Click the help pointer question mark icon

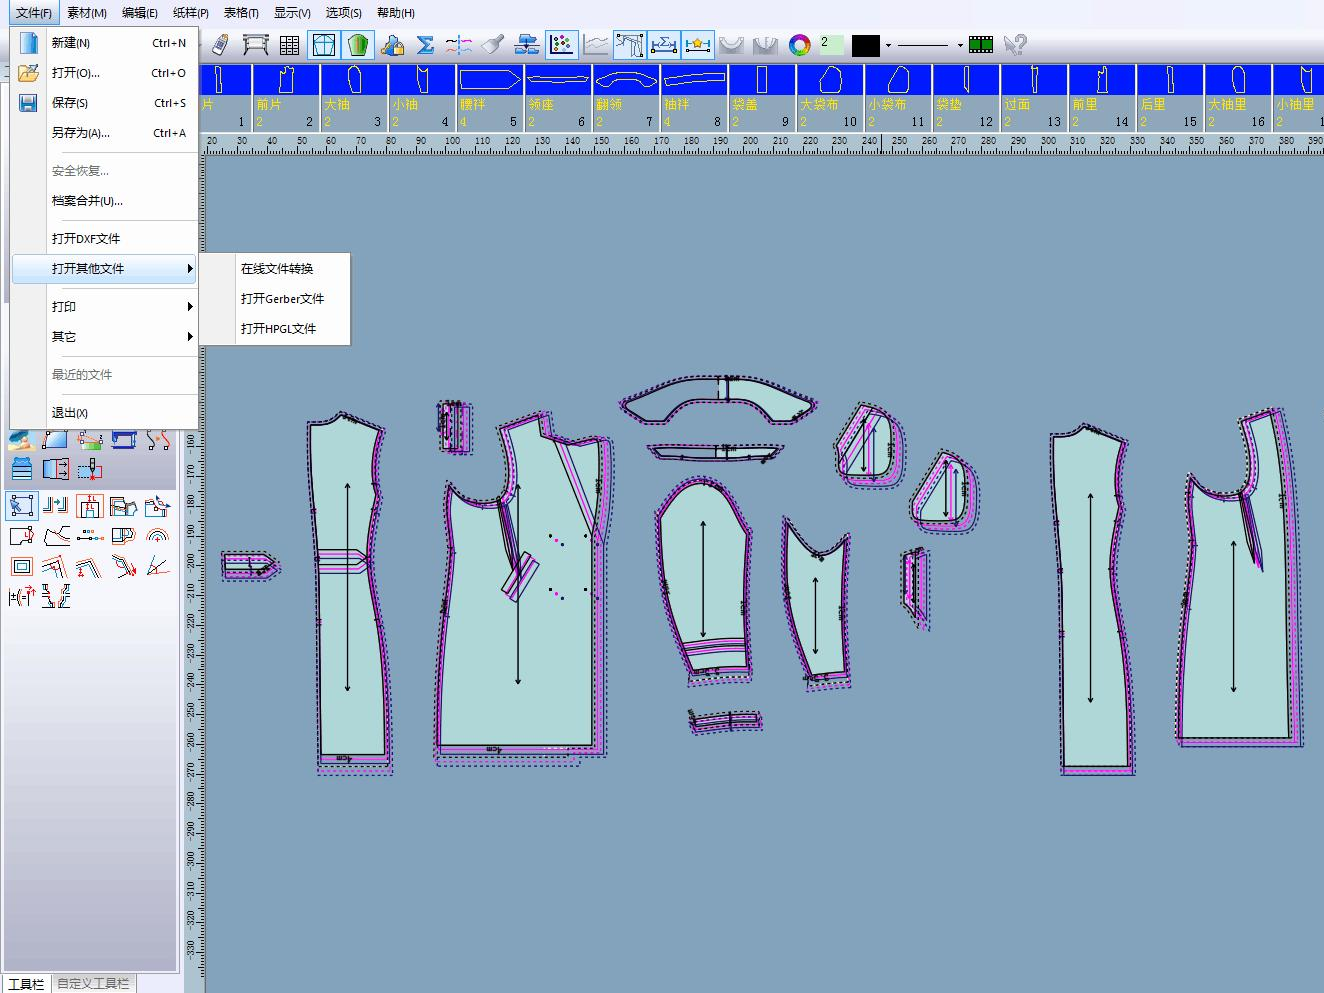tap(1015, 45)
